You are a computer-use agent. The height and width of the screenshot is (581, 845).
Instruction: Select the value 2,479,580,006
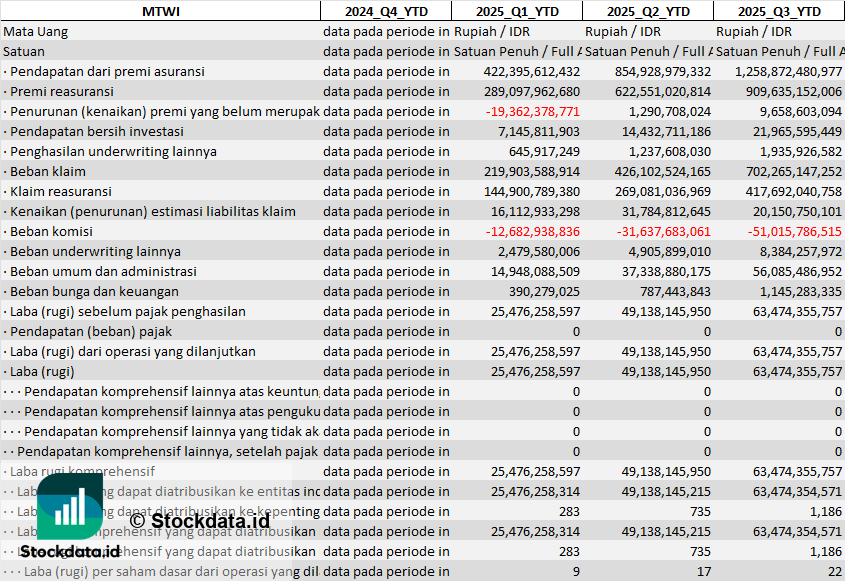point(539,251)
